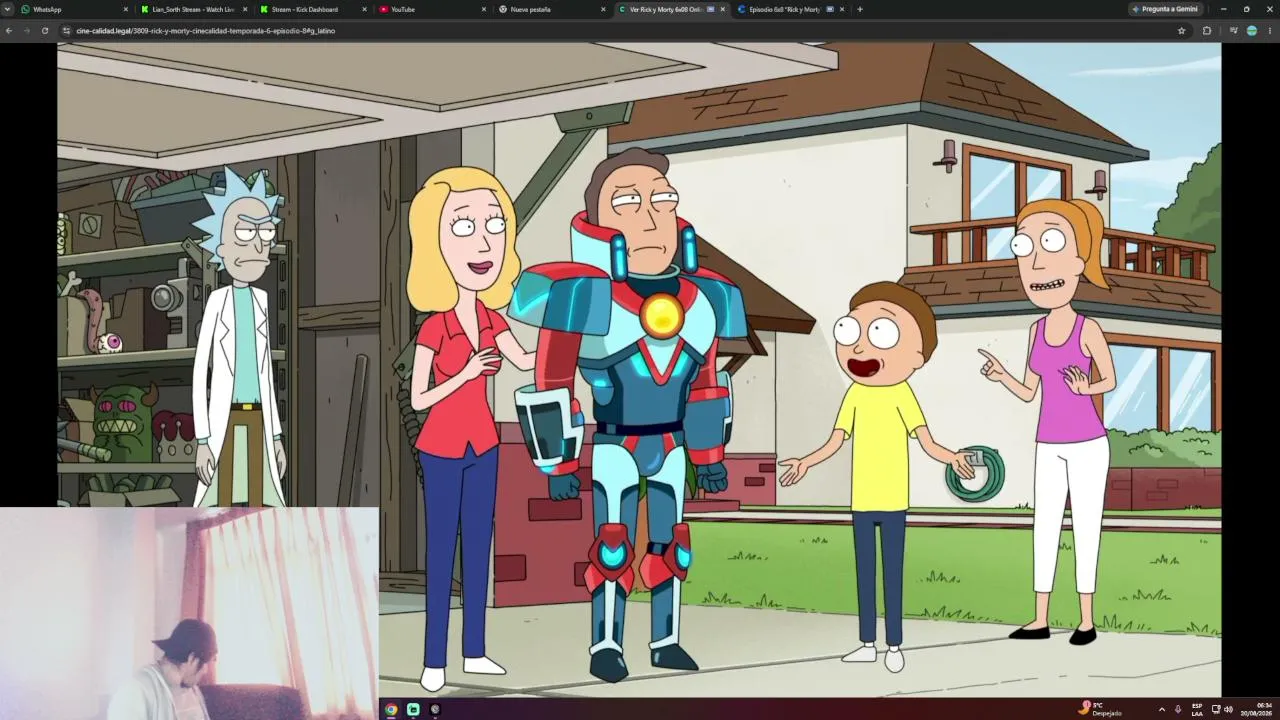Click the microphone icon in system tray
The image size is (1280, 720).
1178,709
